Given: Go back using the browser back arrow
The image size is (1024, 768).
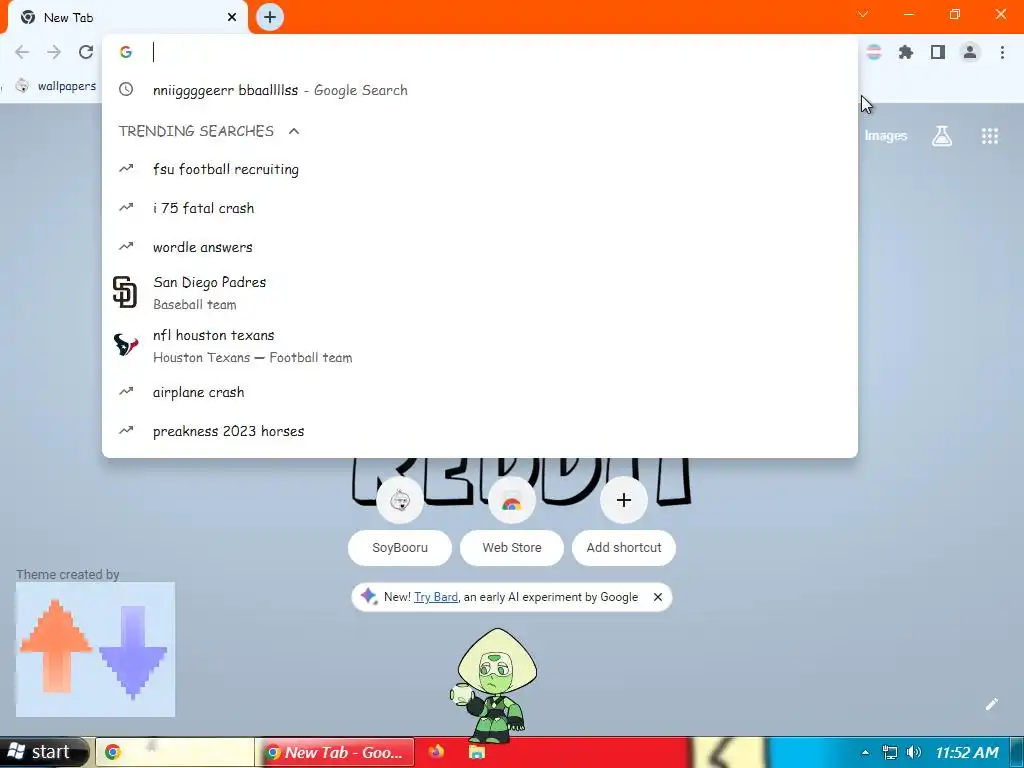Looking at the screenshot, I should click(22, 52).
